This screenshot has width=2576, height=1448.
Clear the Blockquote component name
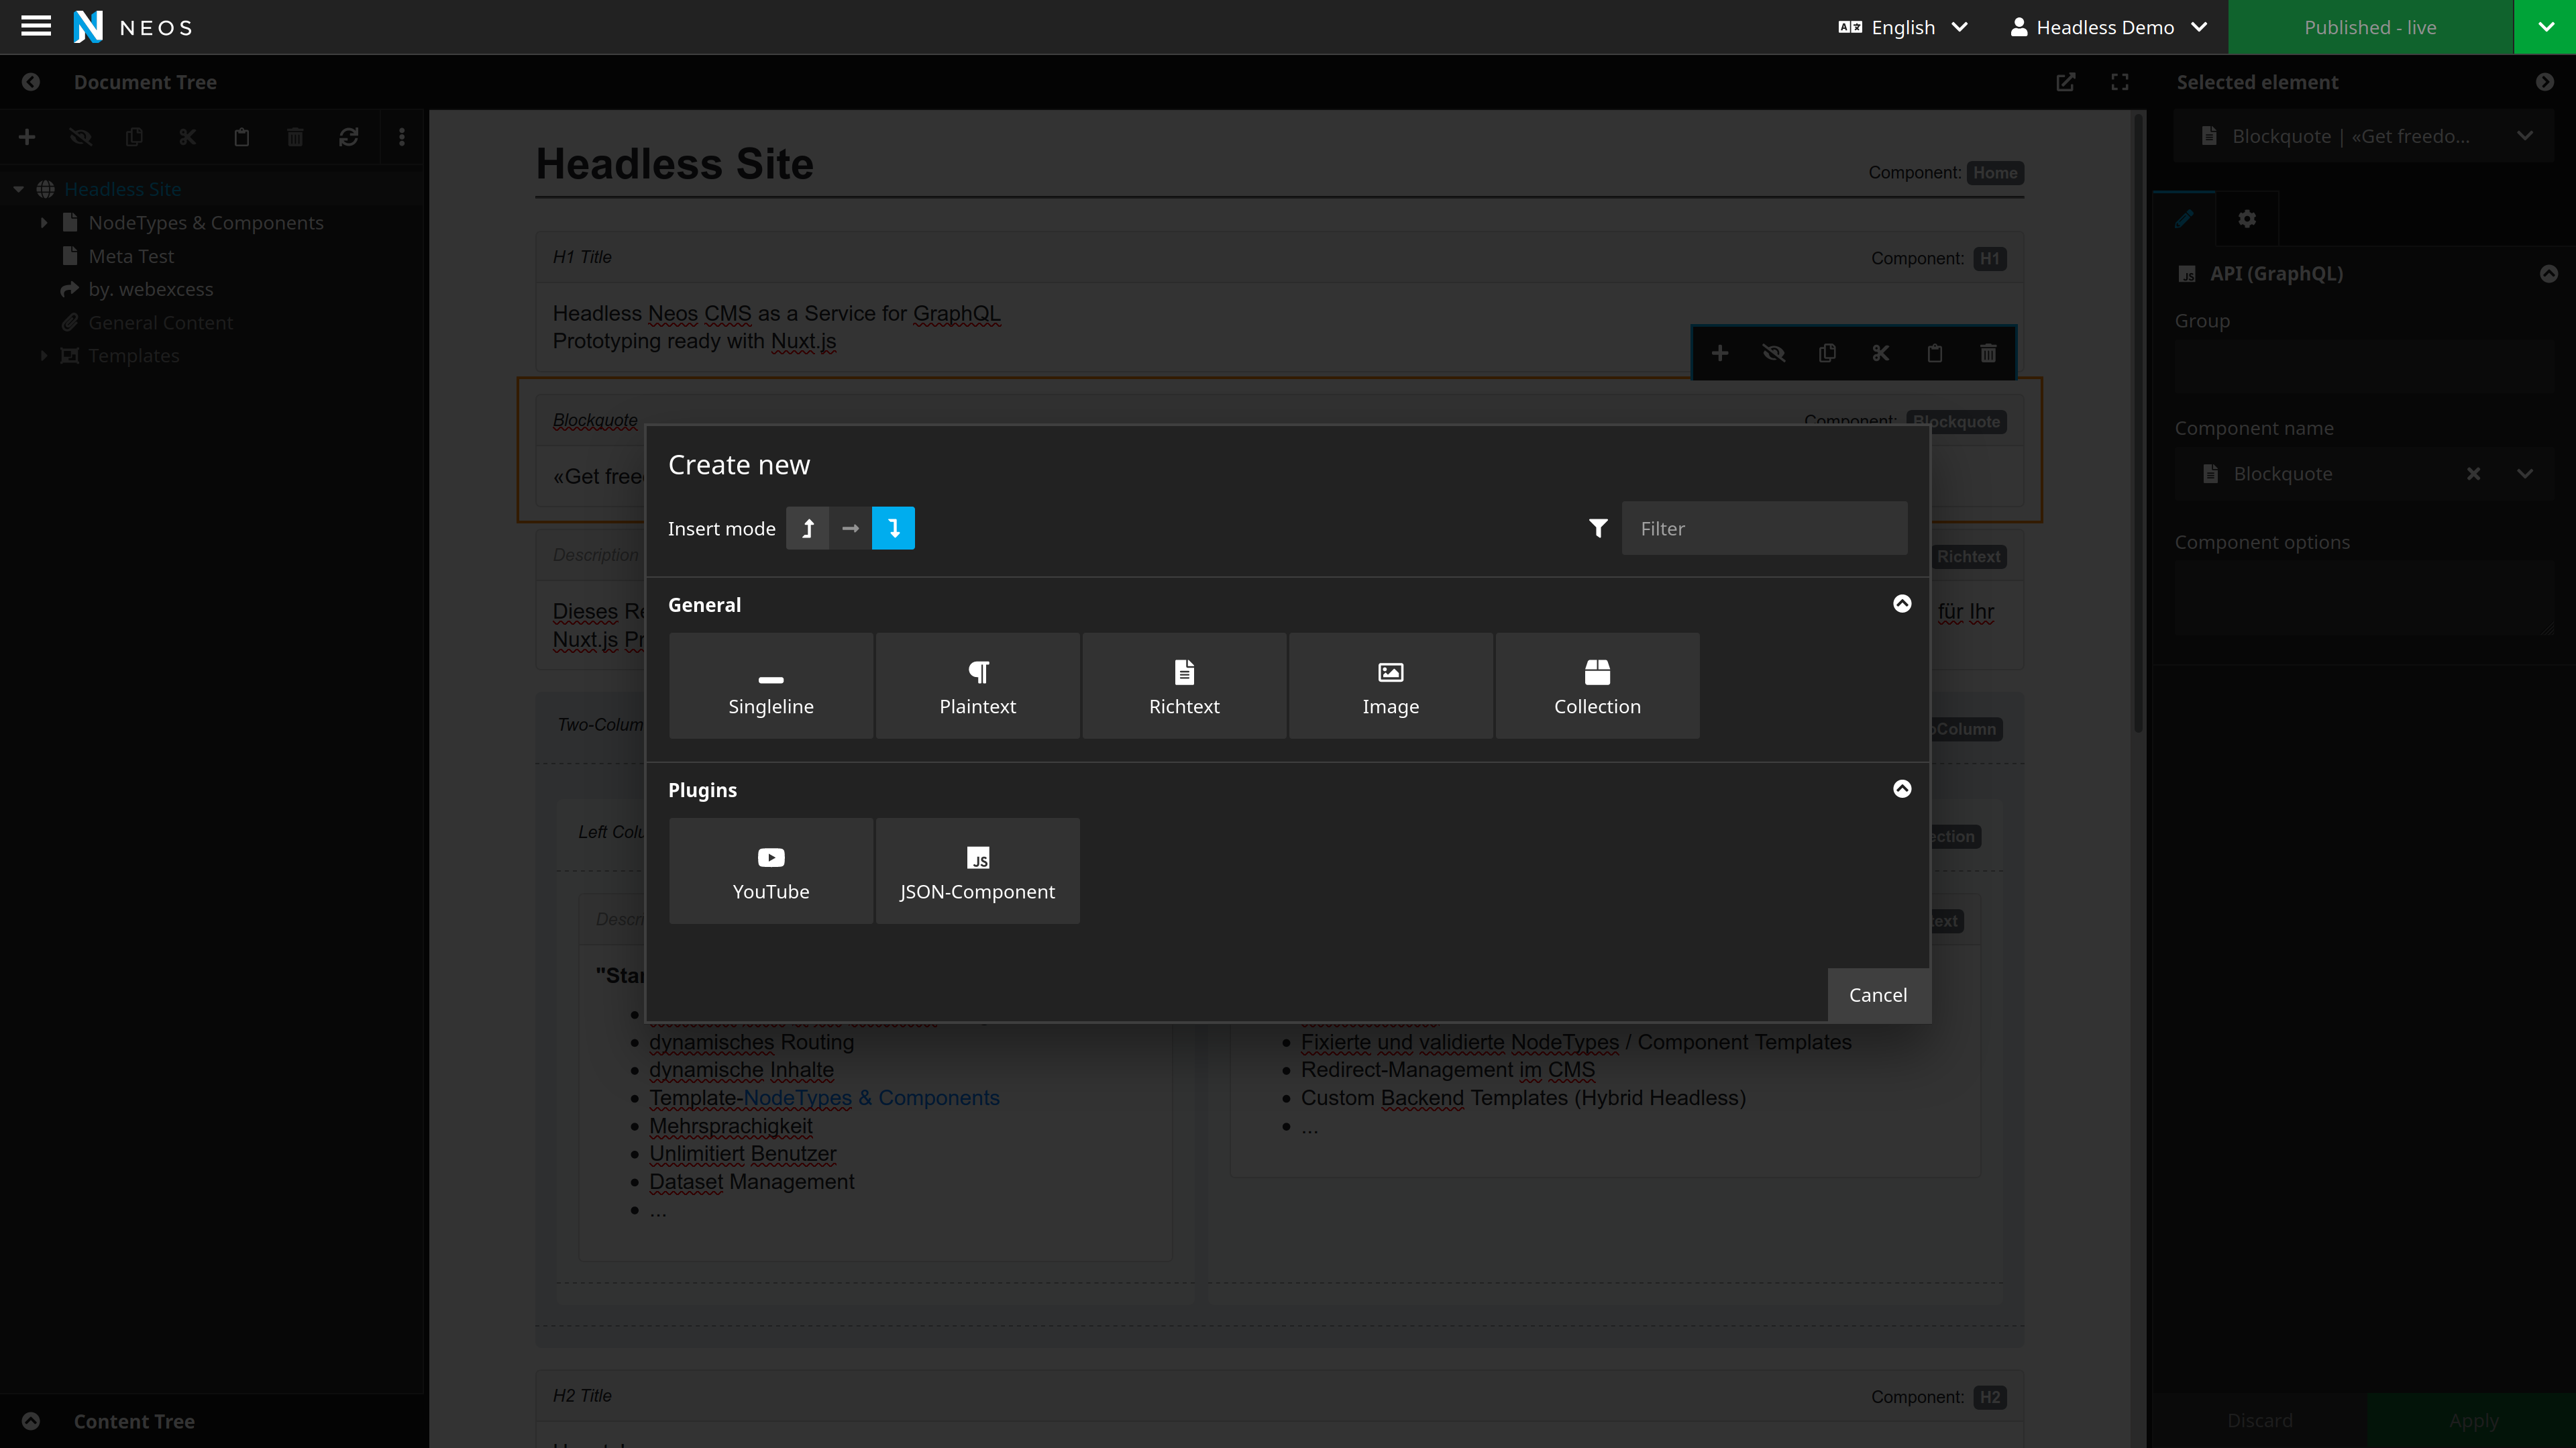tap(2473, 474)
